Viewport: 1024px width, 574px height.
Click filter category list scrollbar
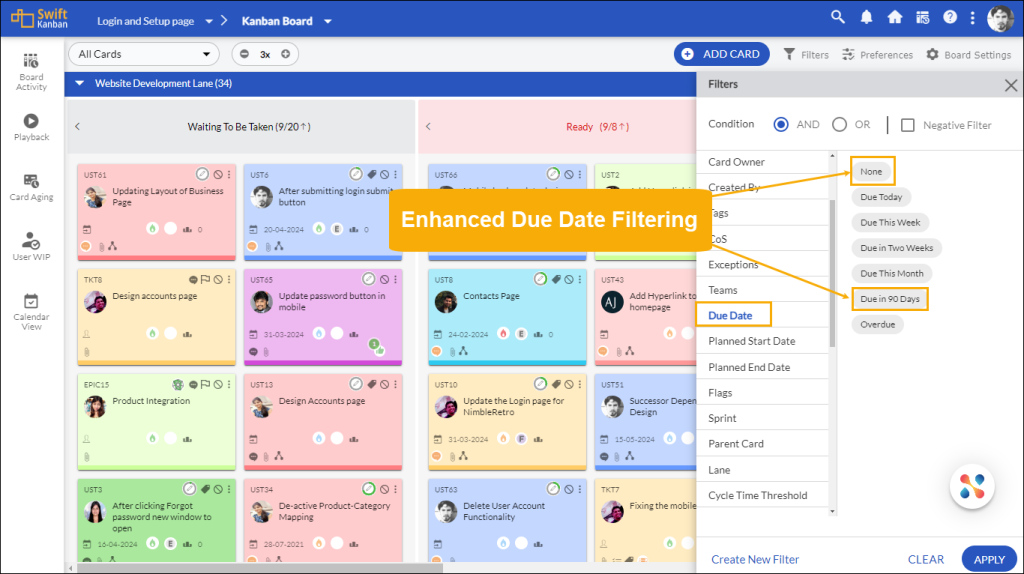click(x=832, y=273)
